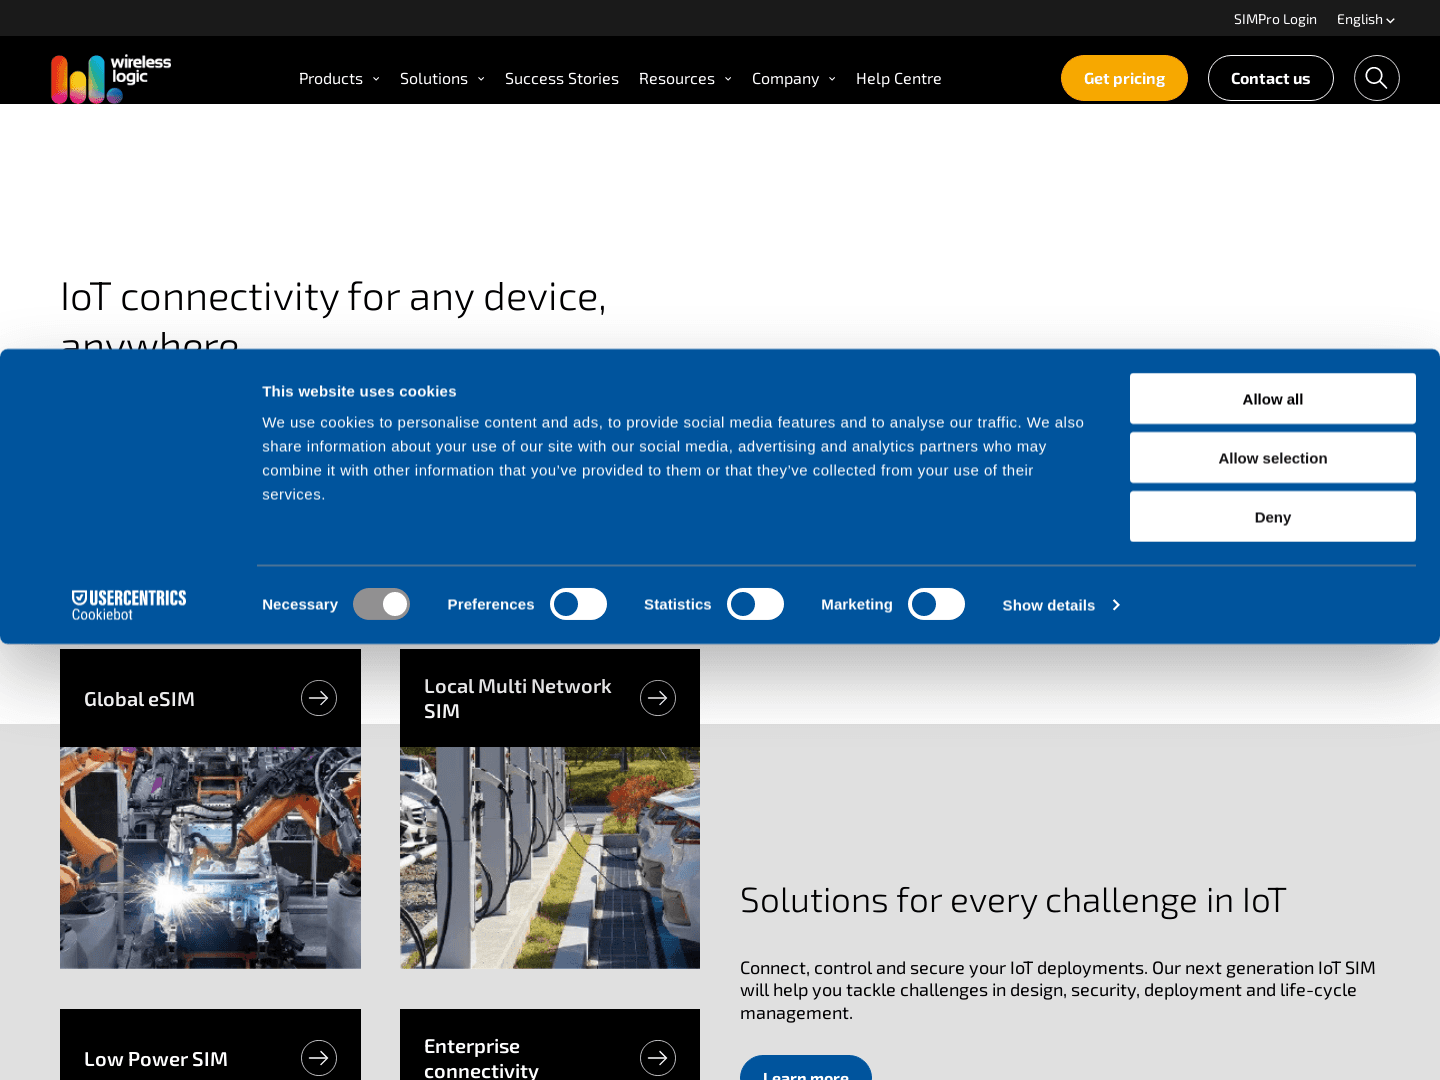Screen dimensions: 1440x1080
Task: Expand Show details in cookie banner
Action: click(1061, 605)
